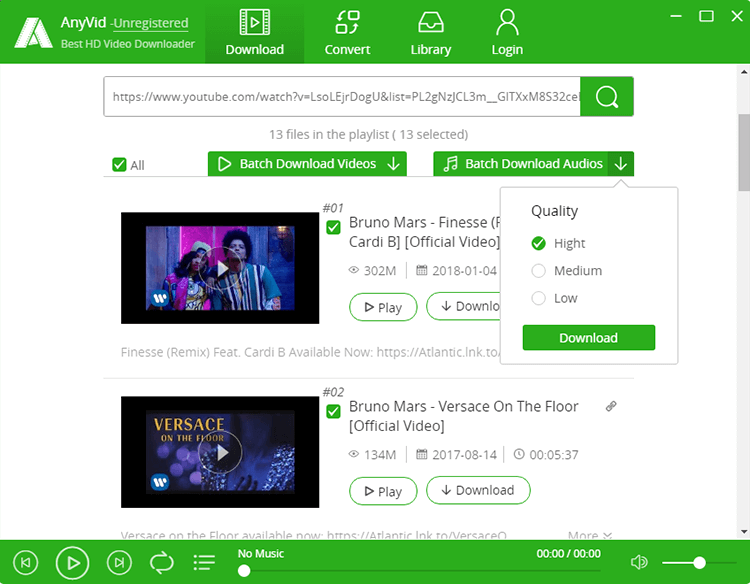The image size is (750, 584).
Task: Select the Medium quality radio option
Action: (x=539, y=271)
